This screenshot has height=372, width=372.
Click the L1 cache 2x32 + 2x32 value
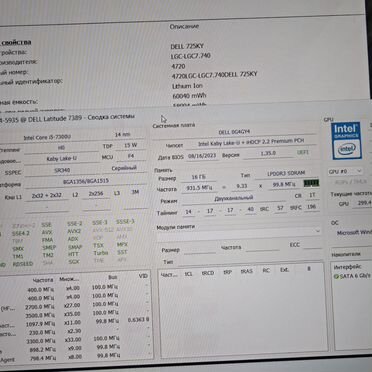[46, 196]
